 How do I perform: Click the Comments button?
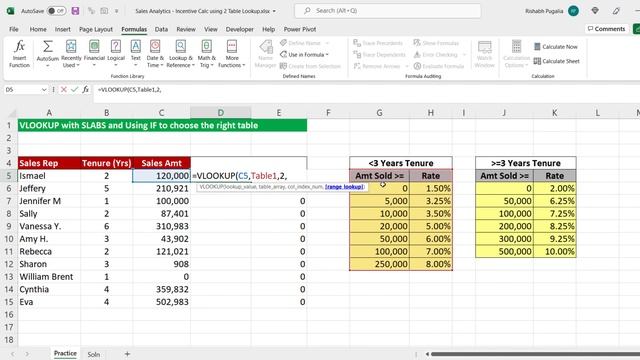(x=606, y=29)
